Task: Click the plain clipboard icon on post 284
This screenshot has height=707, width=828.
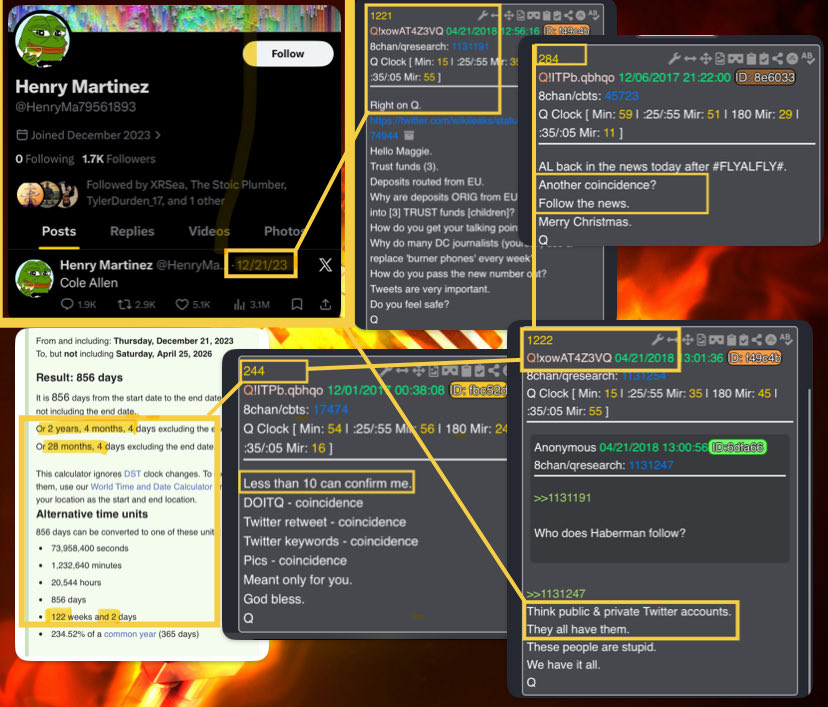Action: click(751, 59)
